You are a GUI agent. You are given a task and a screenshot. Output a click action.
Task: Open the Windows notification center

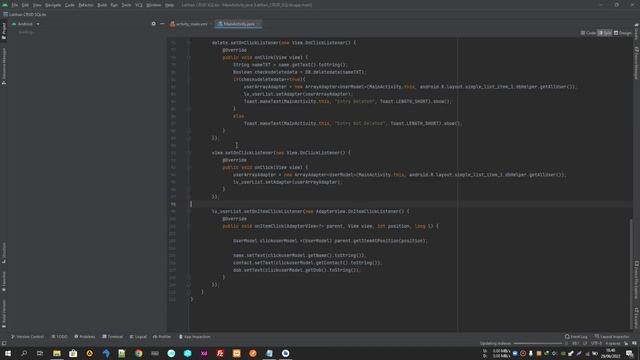[x=630, y=353]
